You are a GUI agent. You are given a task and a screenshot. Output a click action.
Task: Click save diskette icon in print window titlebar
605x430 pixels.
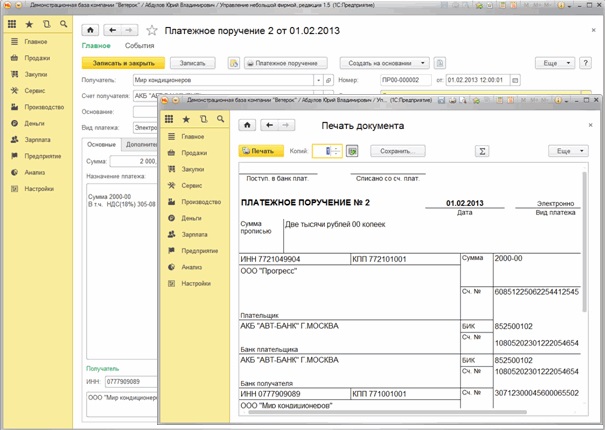[x=442, y=100]
